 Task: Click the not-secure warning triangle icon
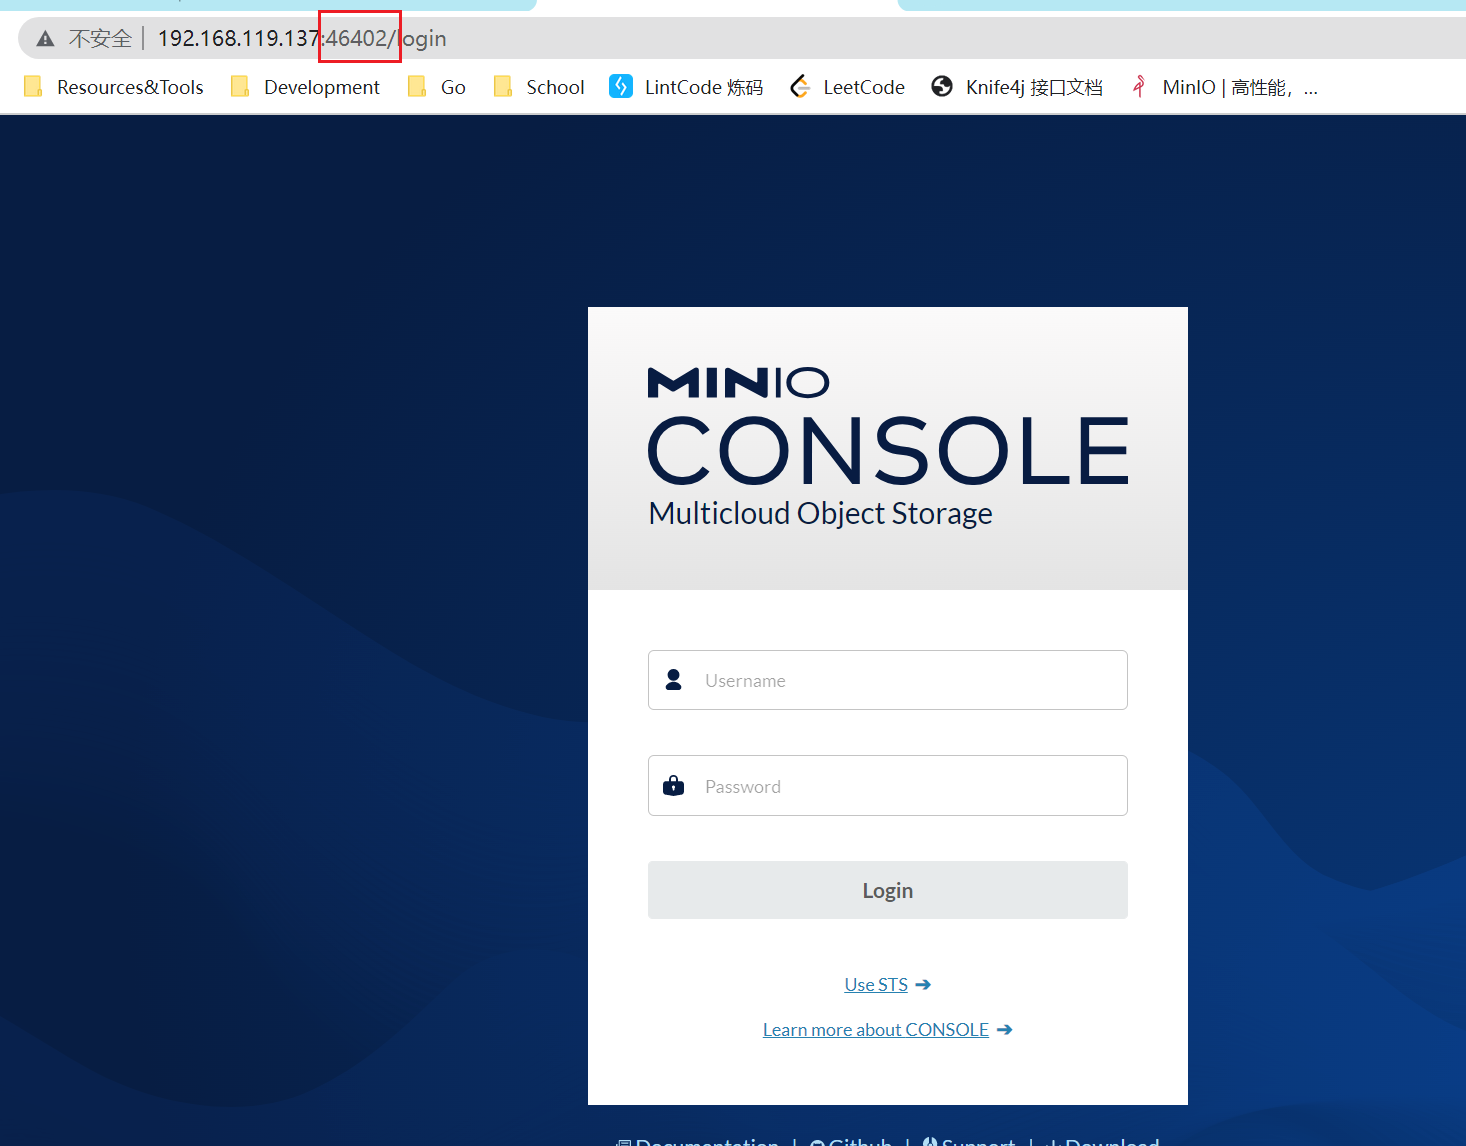(x=45, y=39)
